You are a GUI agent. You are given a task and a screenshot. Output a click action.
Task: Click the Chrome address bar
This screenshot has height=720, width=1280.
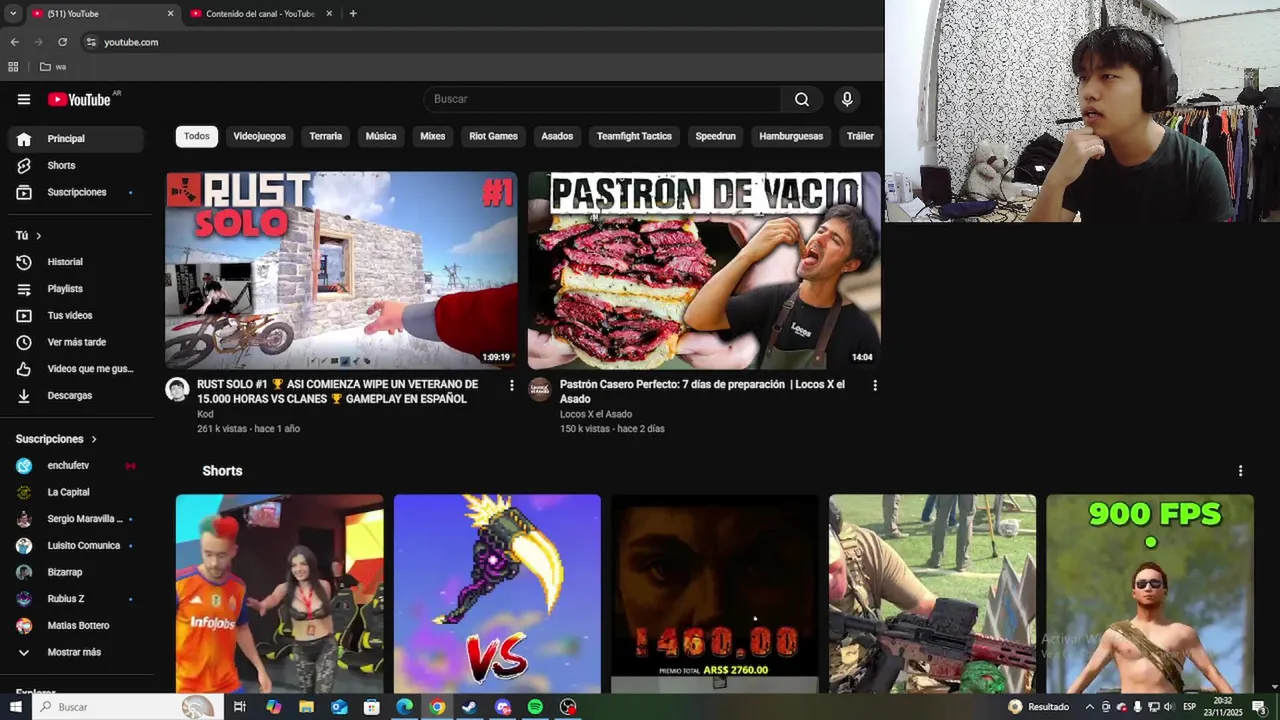click(480, 42)
